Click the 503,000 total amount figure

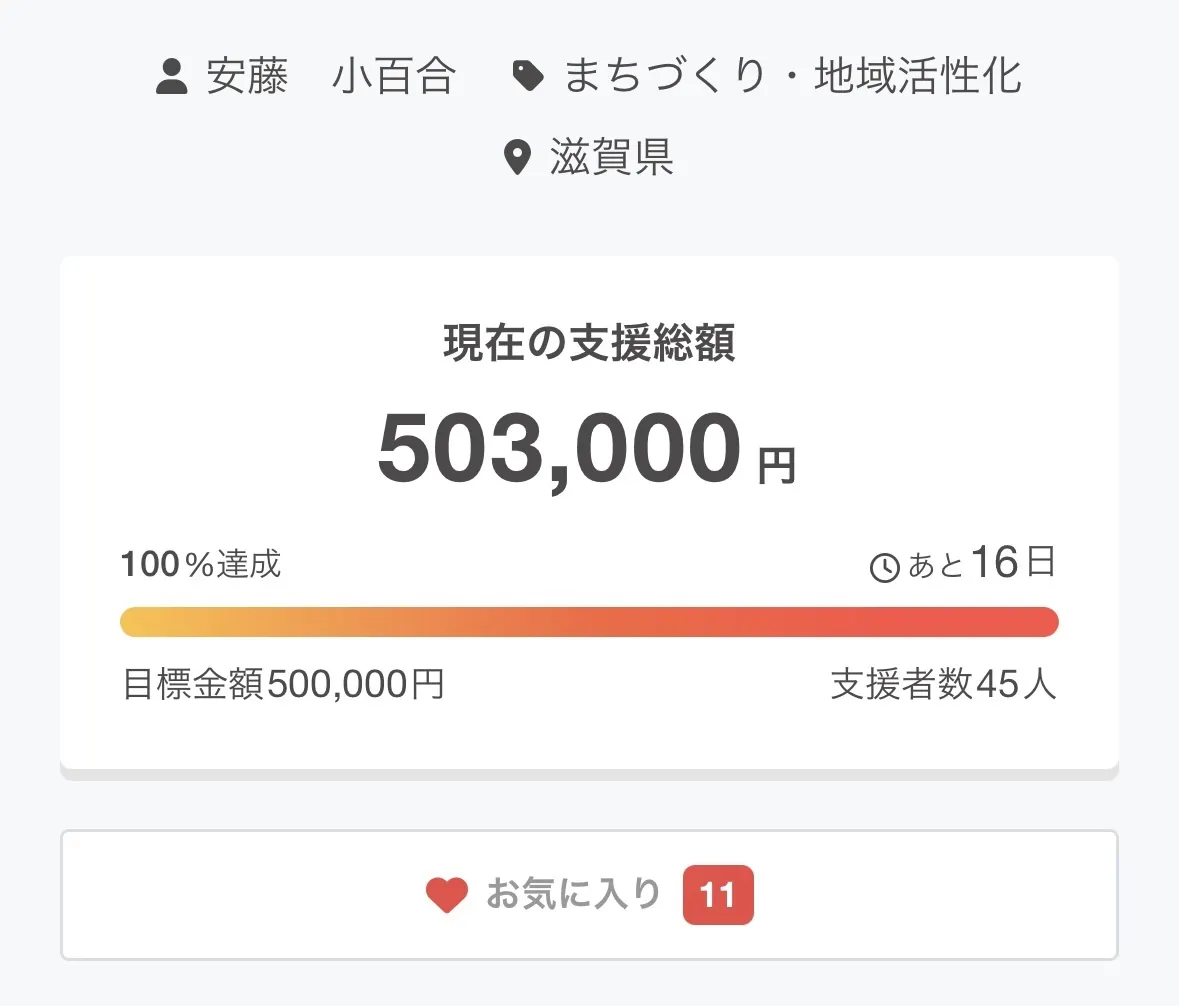(560, 450)
